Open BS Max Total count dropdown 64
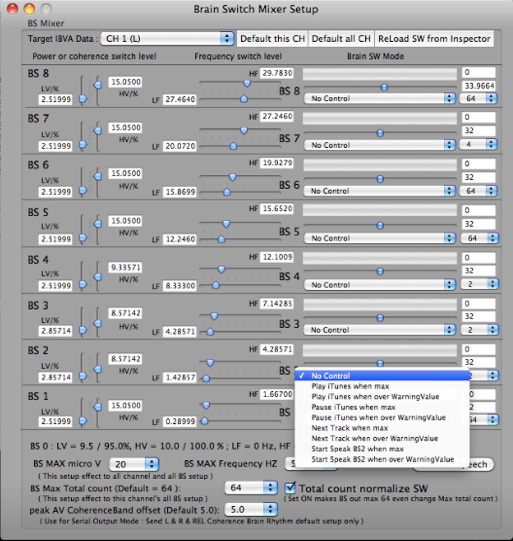 pyautogui.click(x=251, y=488)
